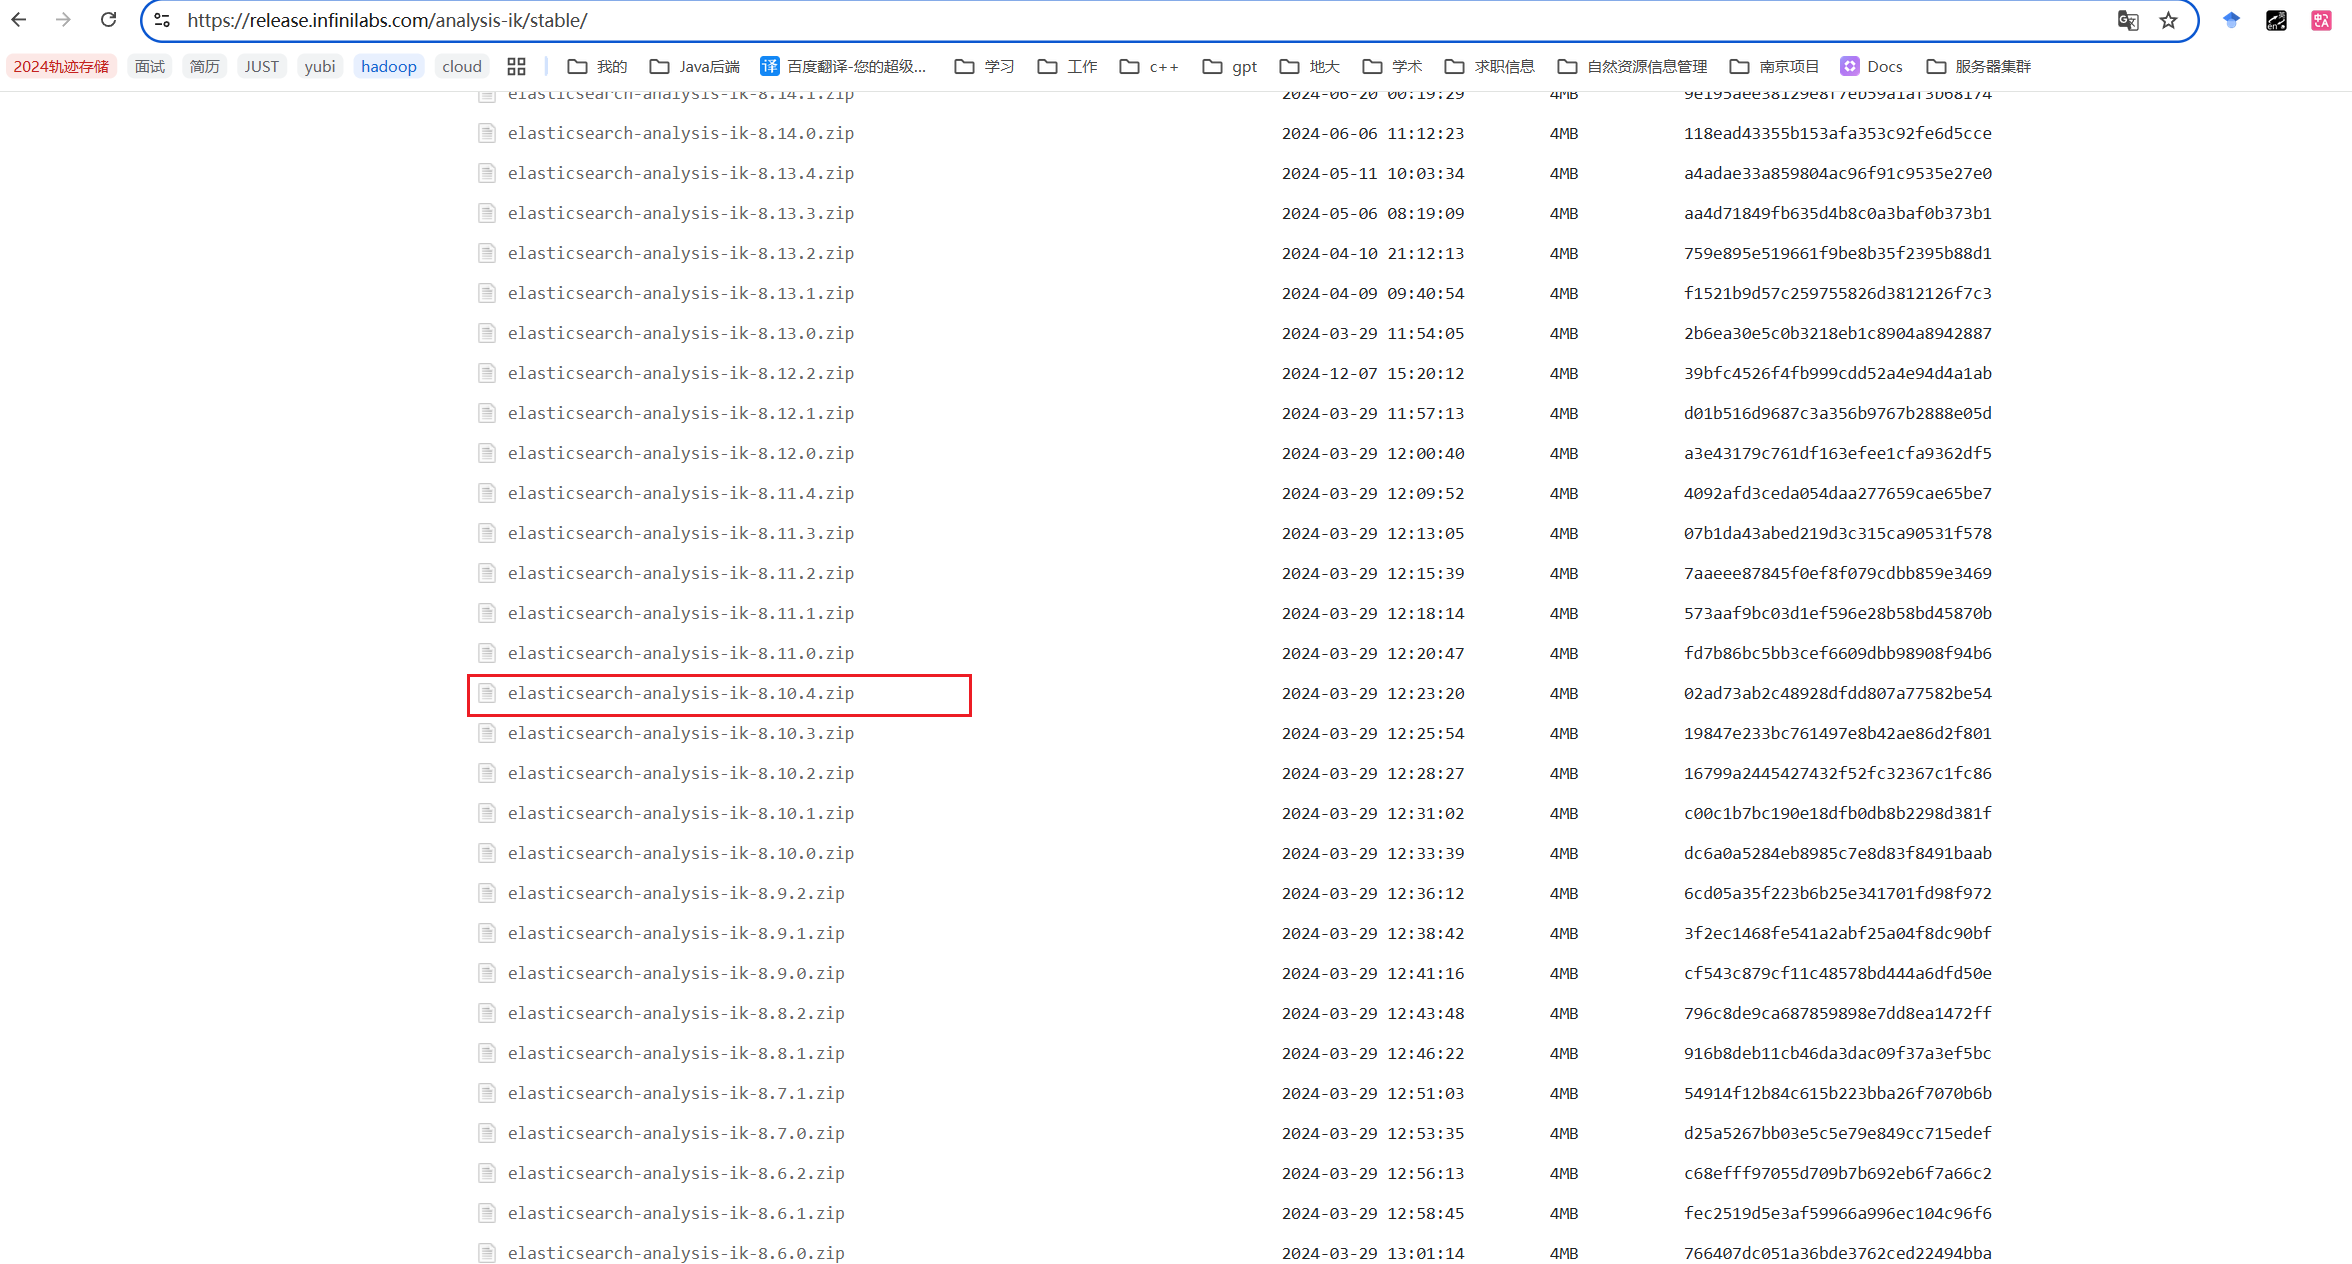Click file icon next to analysis-ik-8.6.1.zip

pyautogui.click(x=487, y=1213)
